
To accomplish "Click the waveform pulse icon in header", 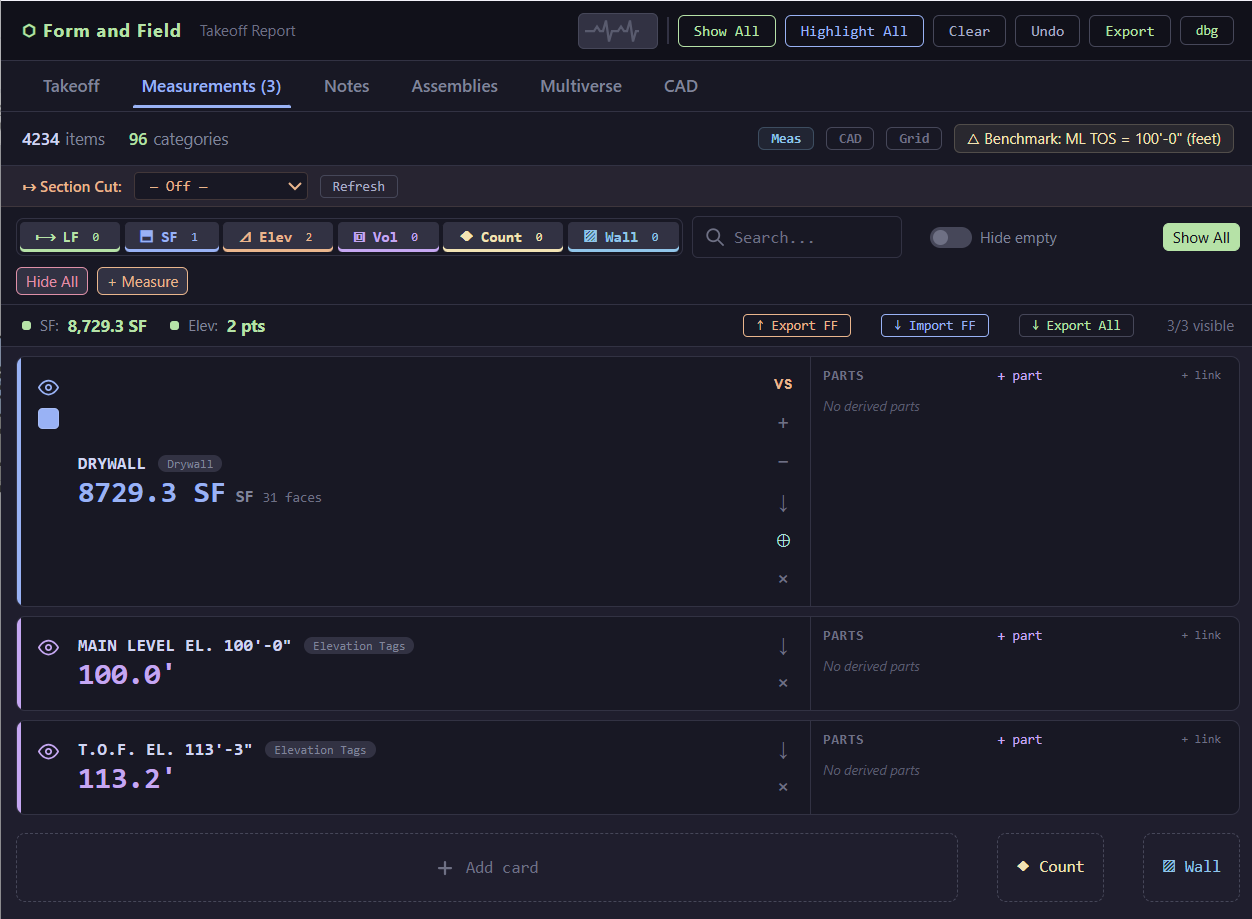I will tap(617, 31).
